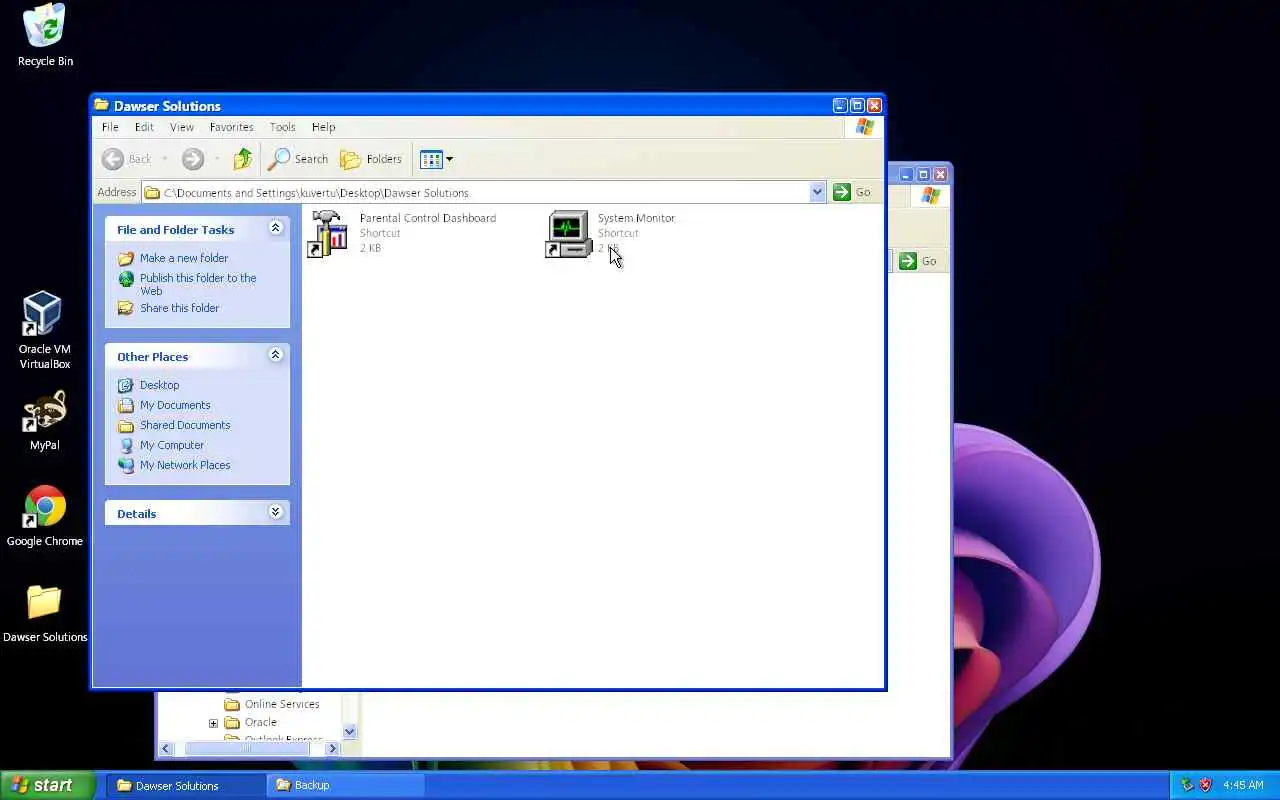1280x800 pixels.
Task: Open My Documents from Other Places
Action: pyautogui.click(x=175, y=405)
